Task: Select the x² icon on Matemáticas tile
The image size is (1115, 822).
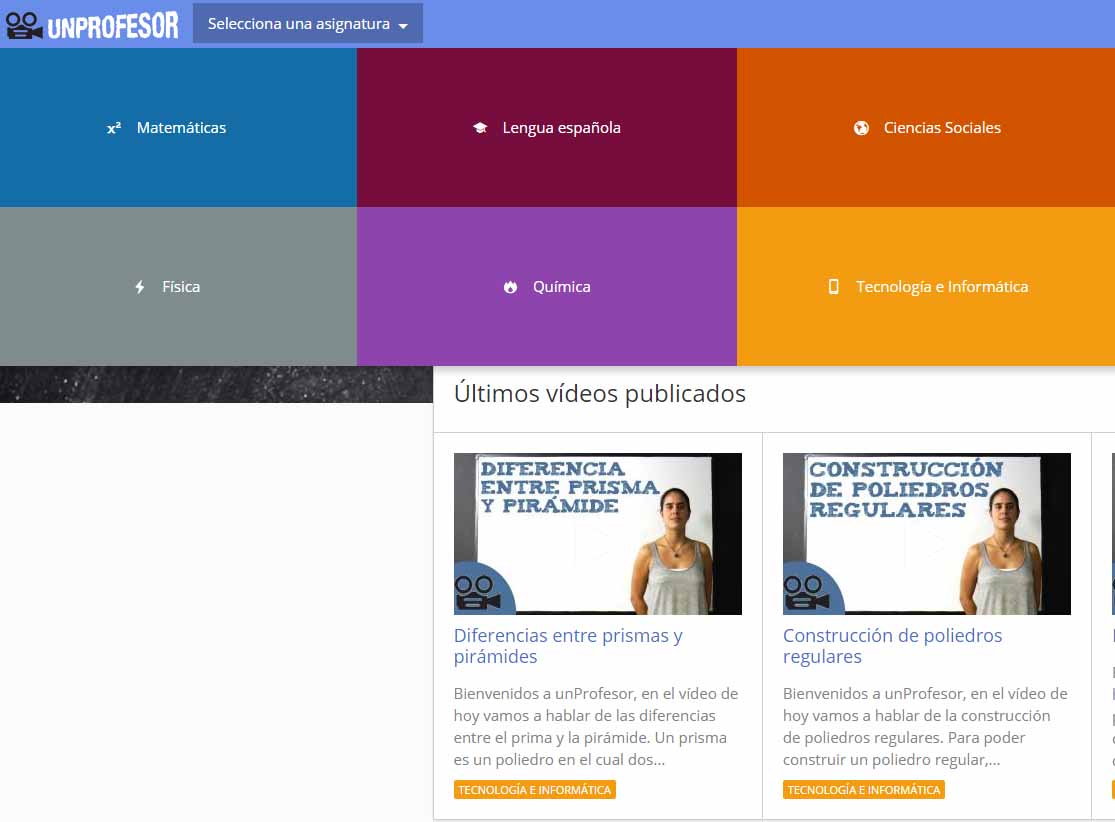Action: 115,128
